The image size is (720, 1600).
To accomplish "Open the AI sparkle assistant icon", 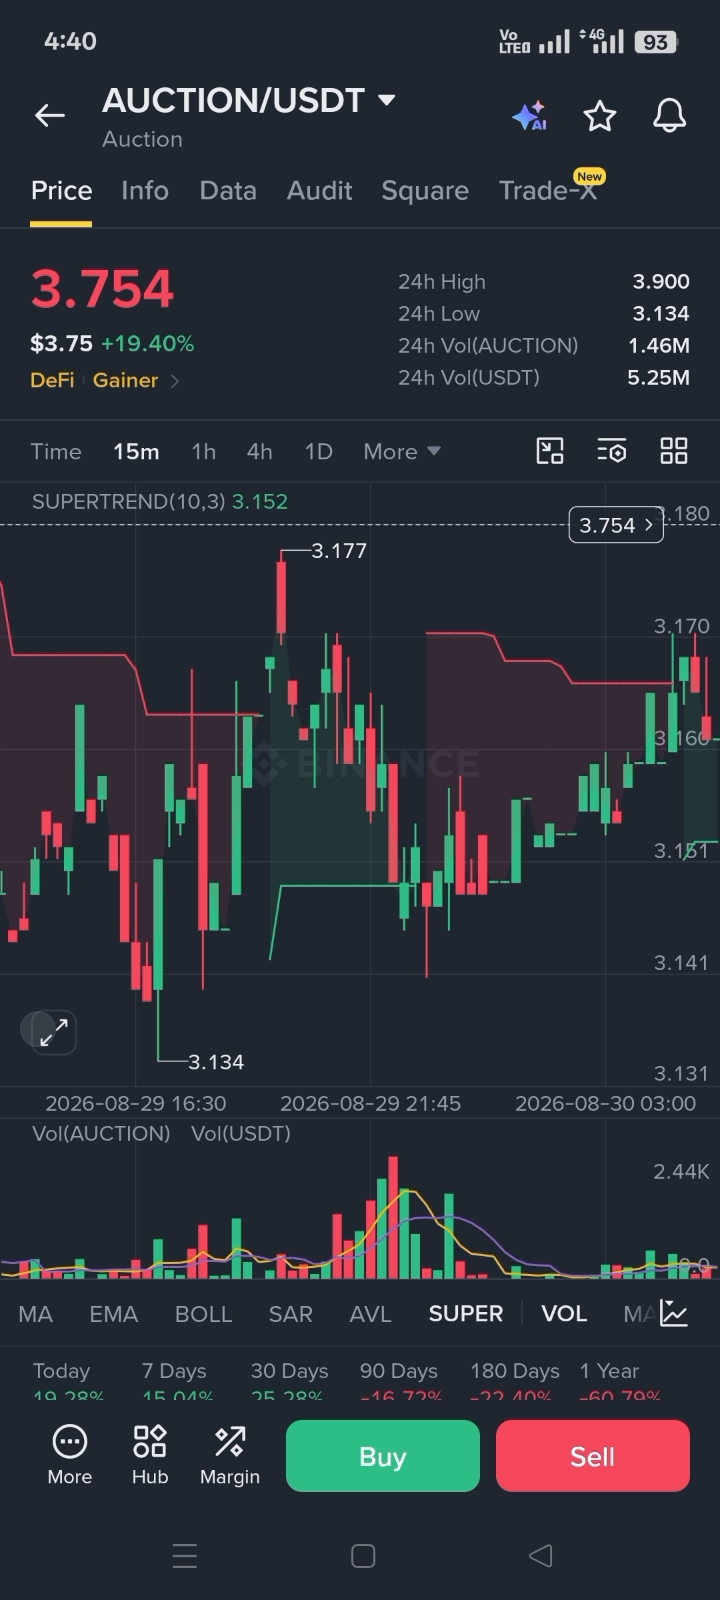I will coord(529,116).
